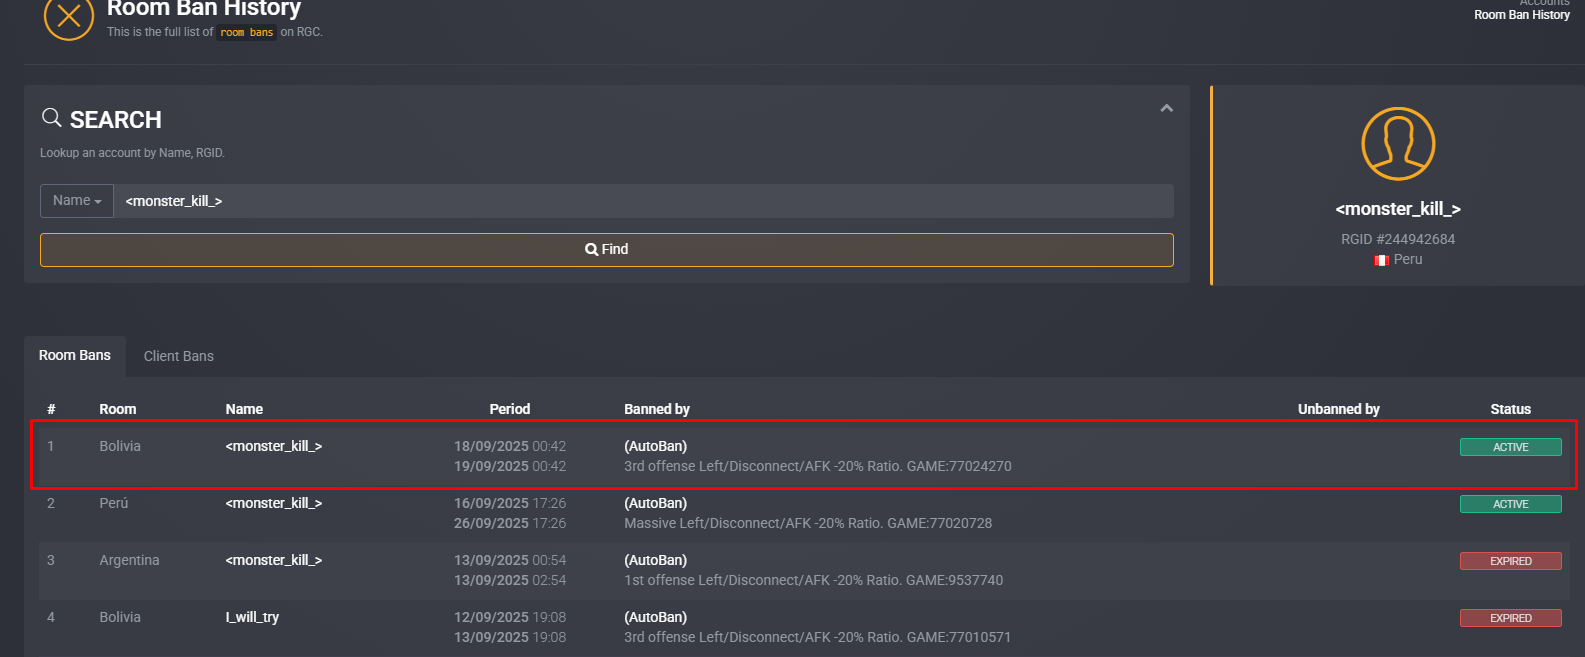
Task: Click the EXPIRED badge in the Argentina row
Action: click(1511, 561)
